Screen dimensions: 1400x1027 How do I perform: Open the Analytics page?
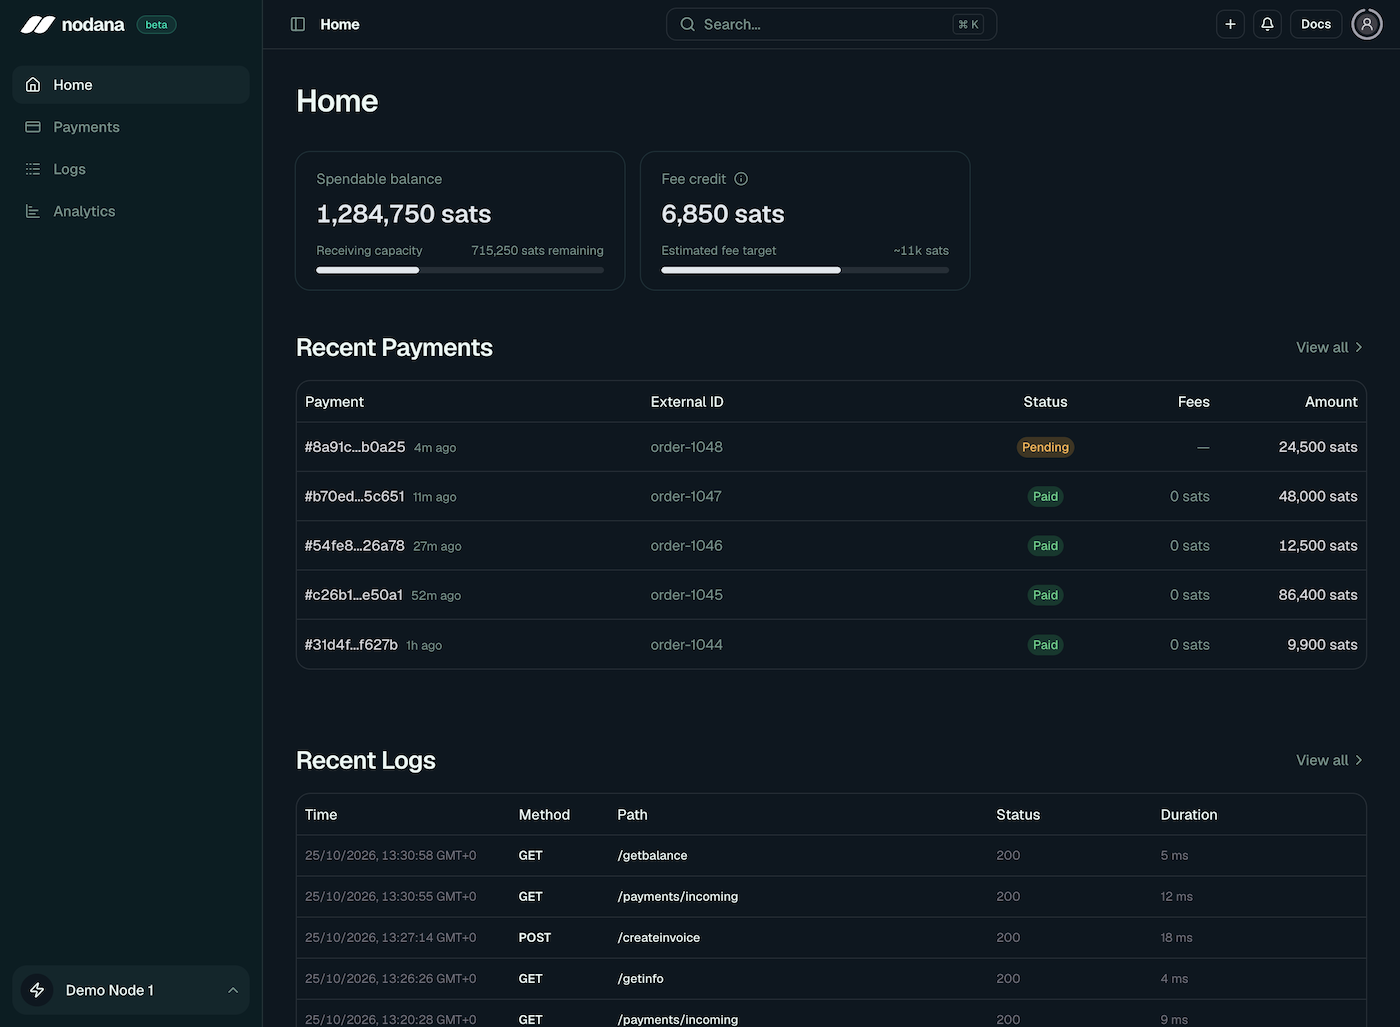(x=131, y=211)
